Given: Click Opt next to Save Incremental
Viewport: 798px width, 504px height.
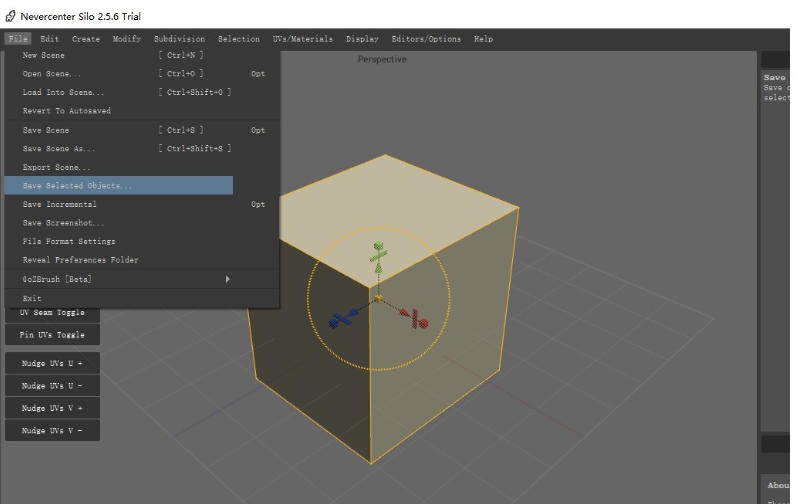Looking at the screenshot, I should pos(258,204).
